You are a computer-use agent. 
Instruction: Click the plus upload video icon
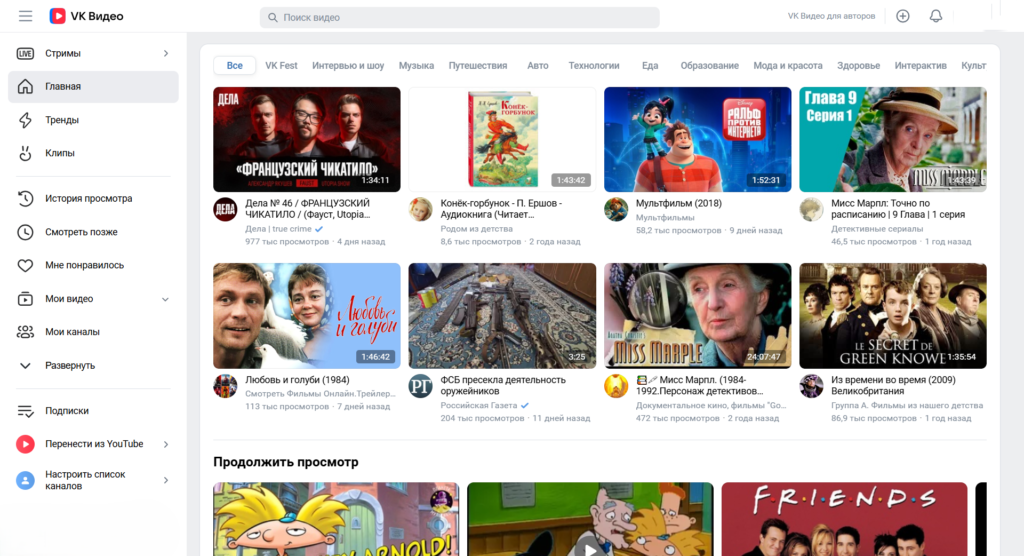point(903,16)
